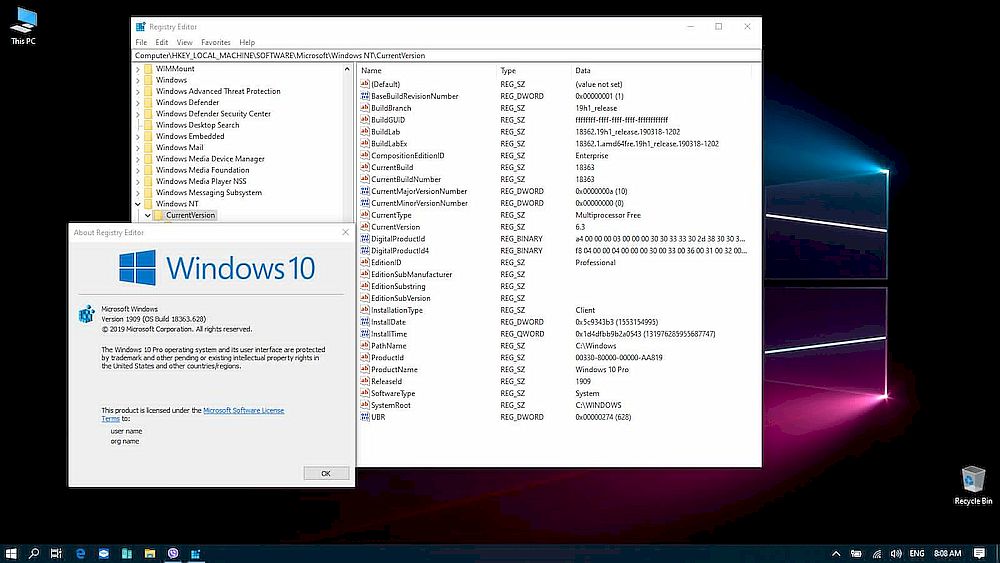Select the ProductName value icon
Screen dimensions: 1000x563
[x=365, y=369]
